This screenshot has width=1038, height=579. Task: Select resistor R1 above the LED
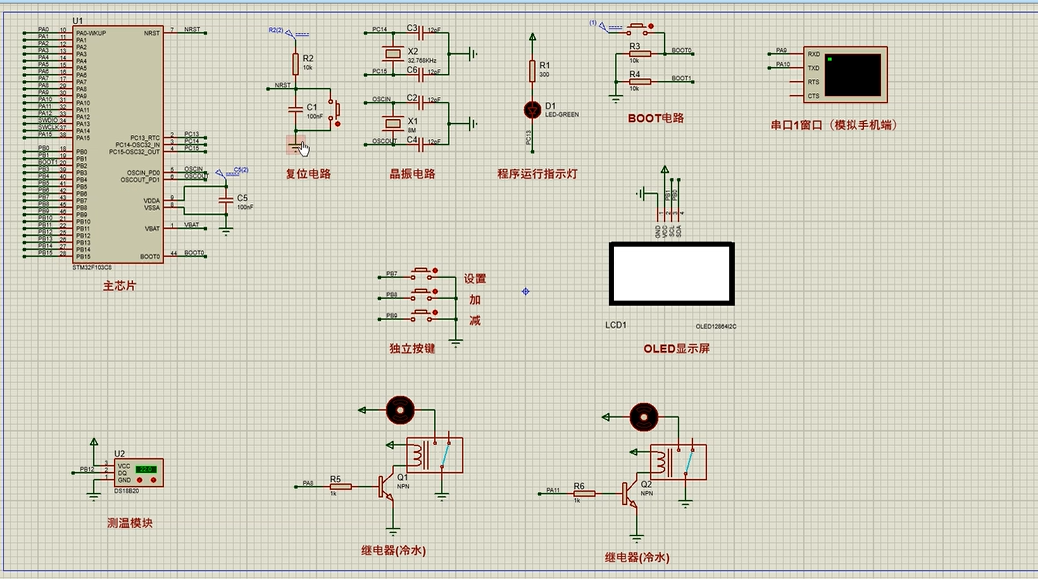point(532,71)
